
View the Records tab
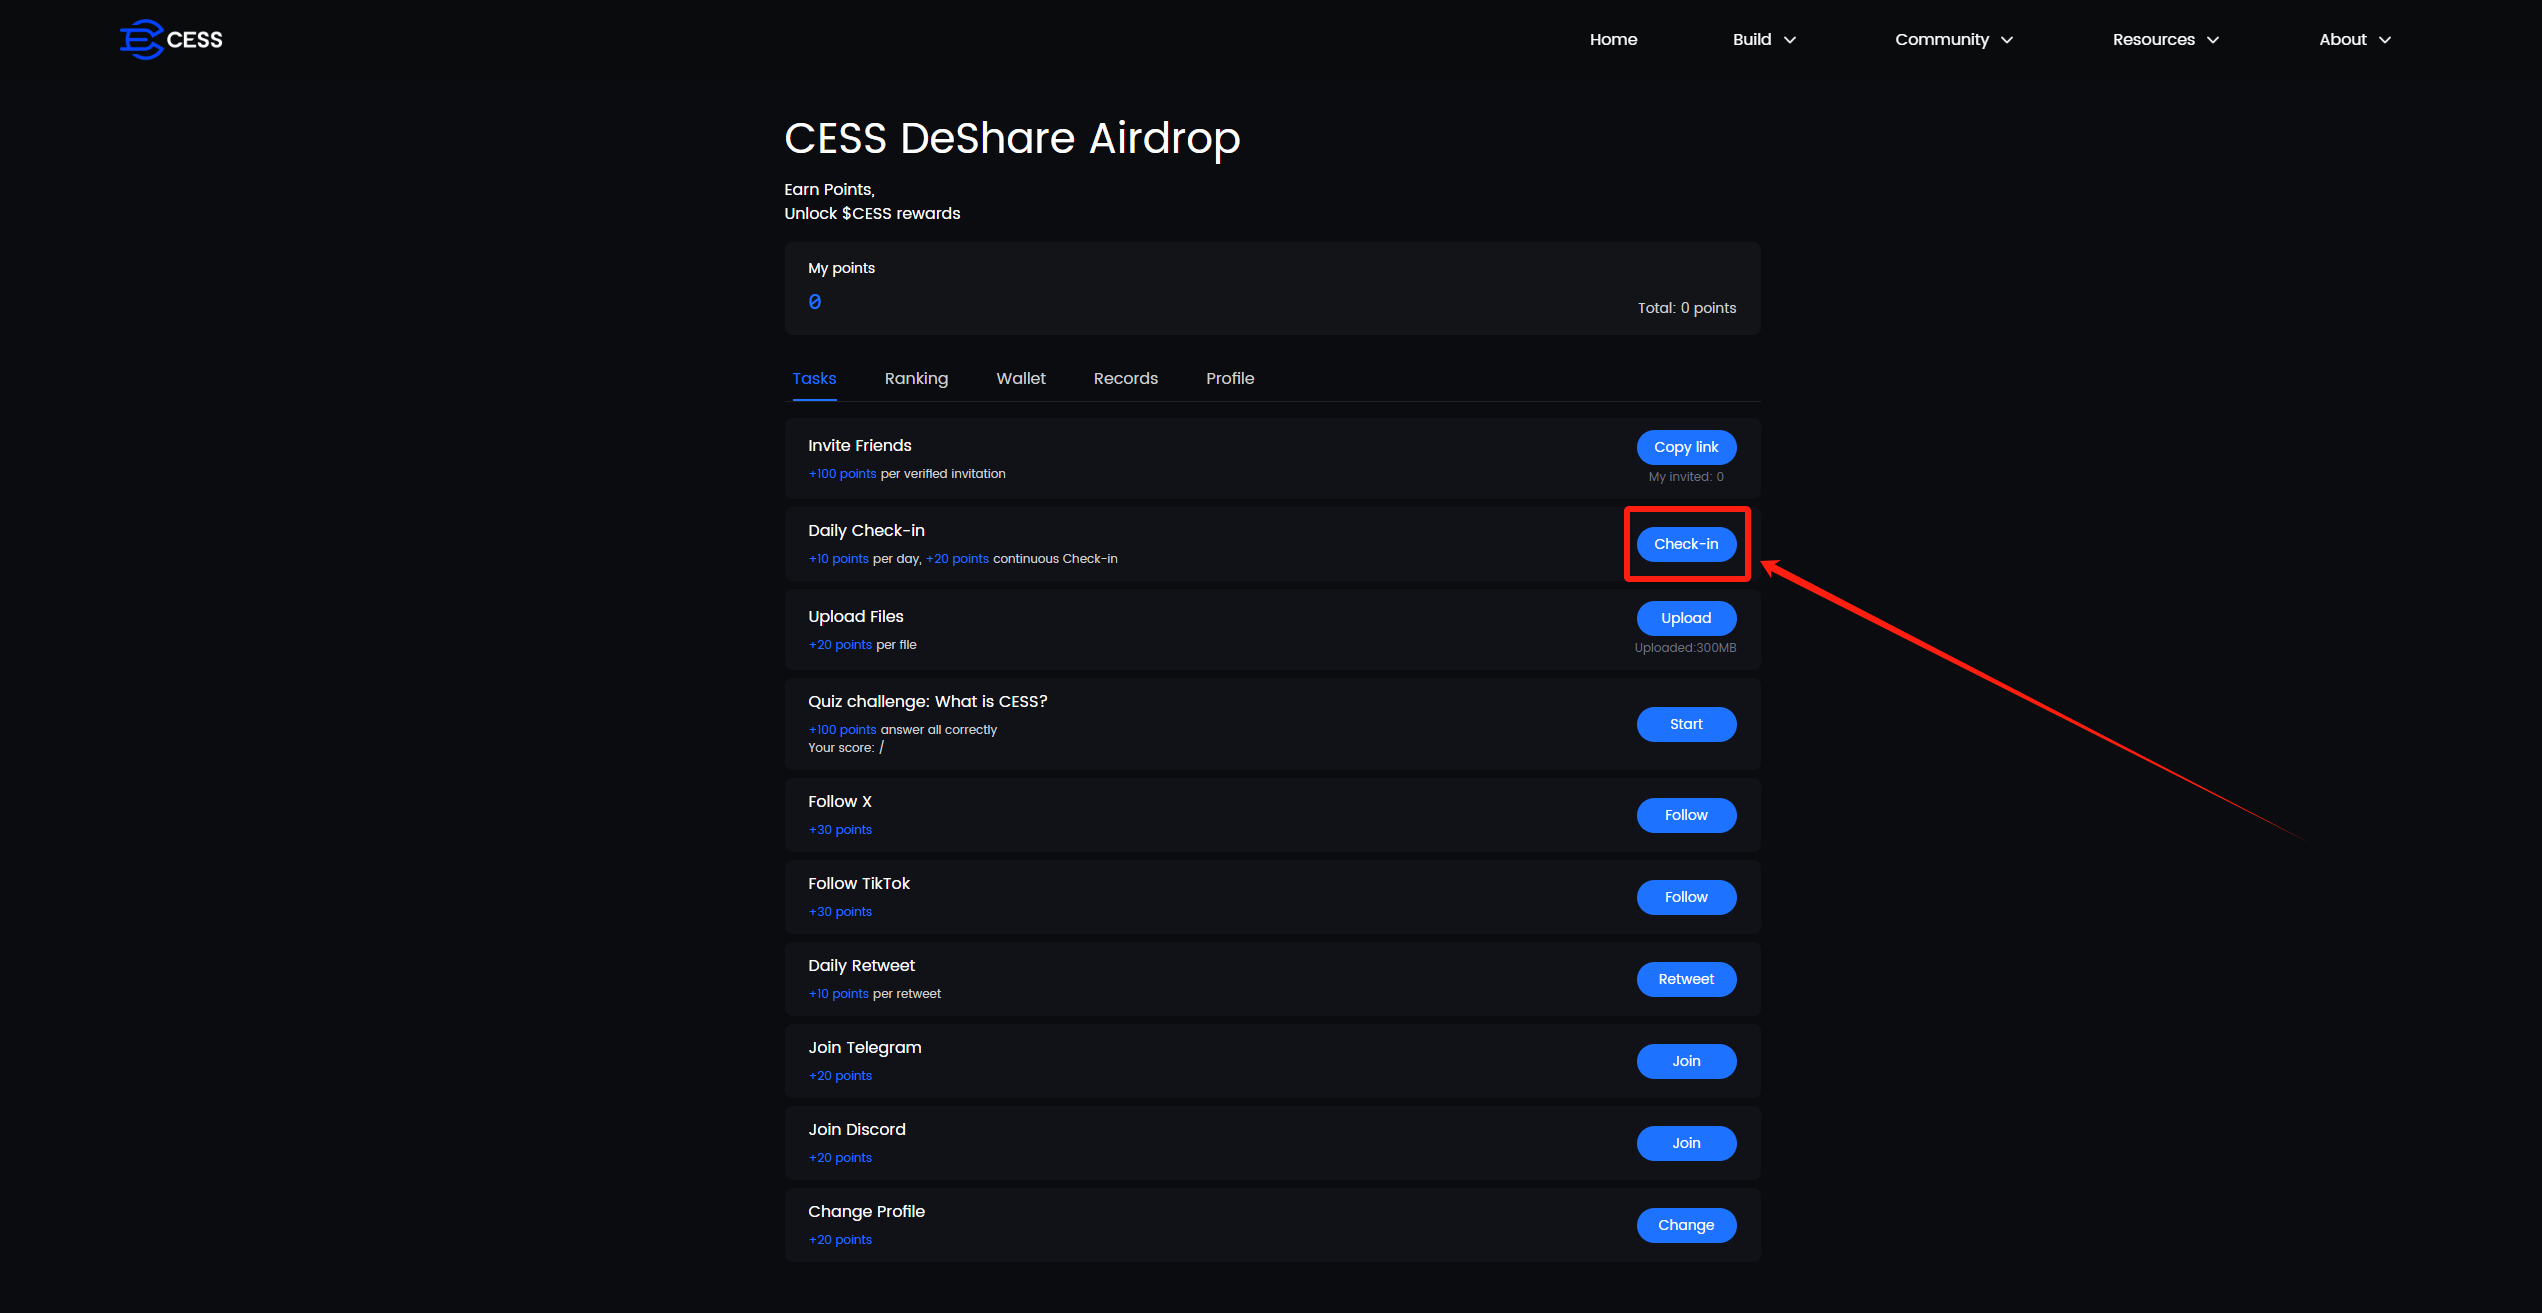pos(1126,378)
